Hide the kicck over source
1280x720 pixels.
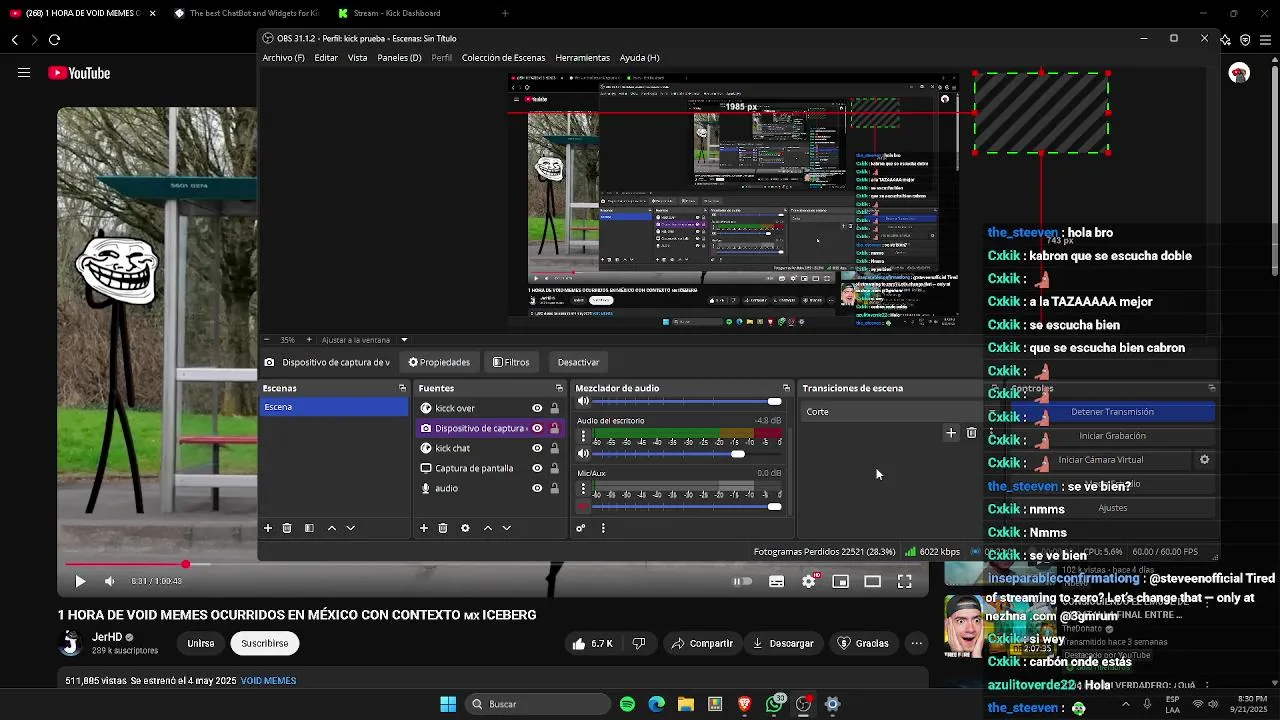click(537, 408)
